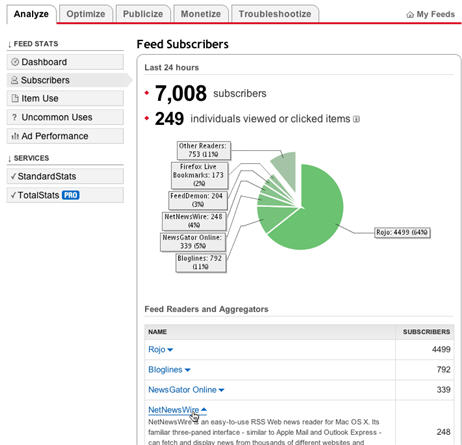Click the Other Readers pie slice
The height and width of the screenshot is (445, 462).
(286, 168)
